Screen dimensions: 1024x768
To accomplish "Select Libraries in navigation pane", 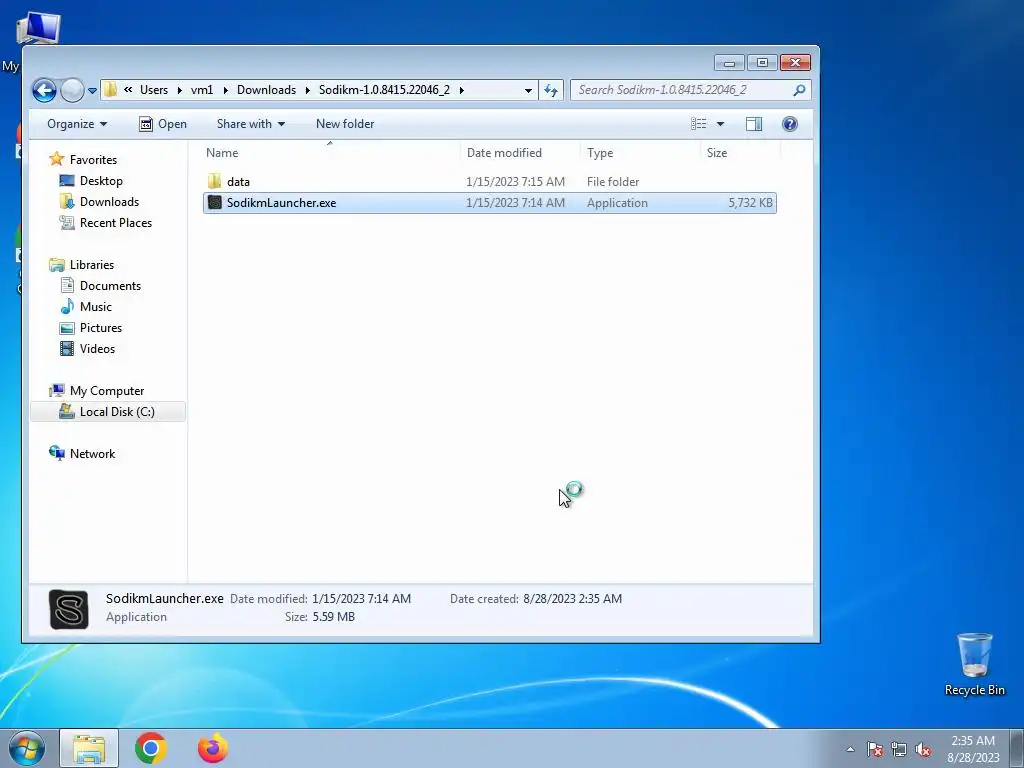I will pos(91,264).
